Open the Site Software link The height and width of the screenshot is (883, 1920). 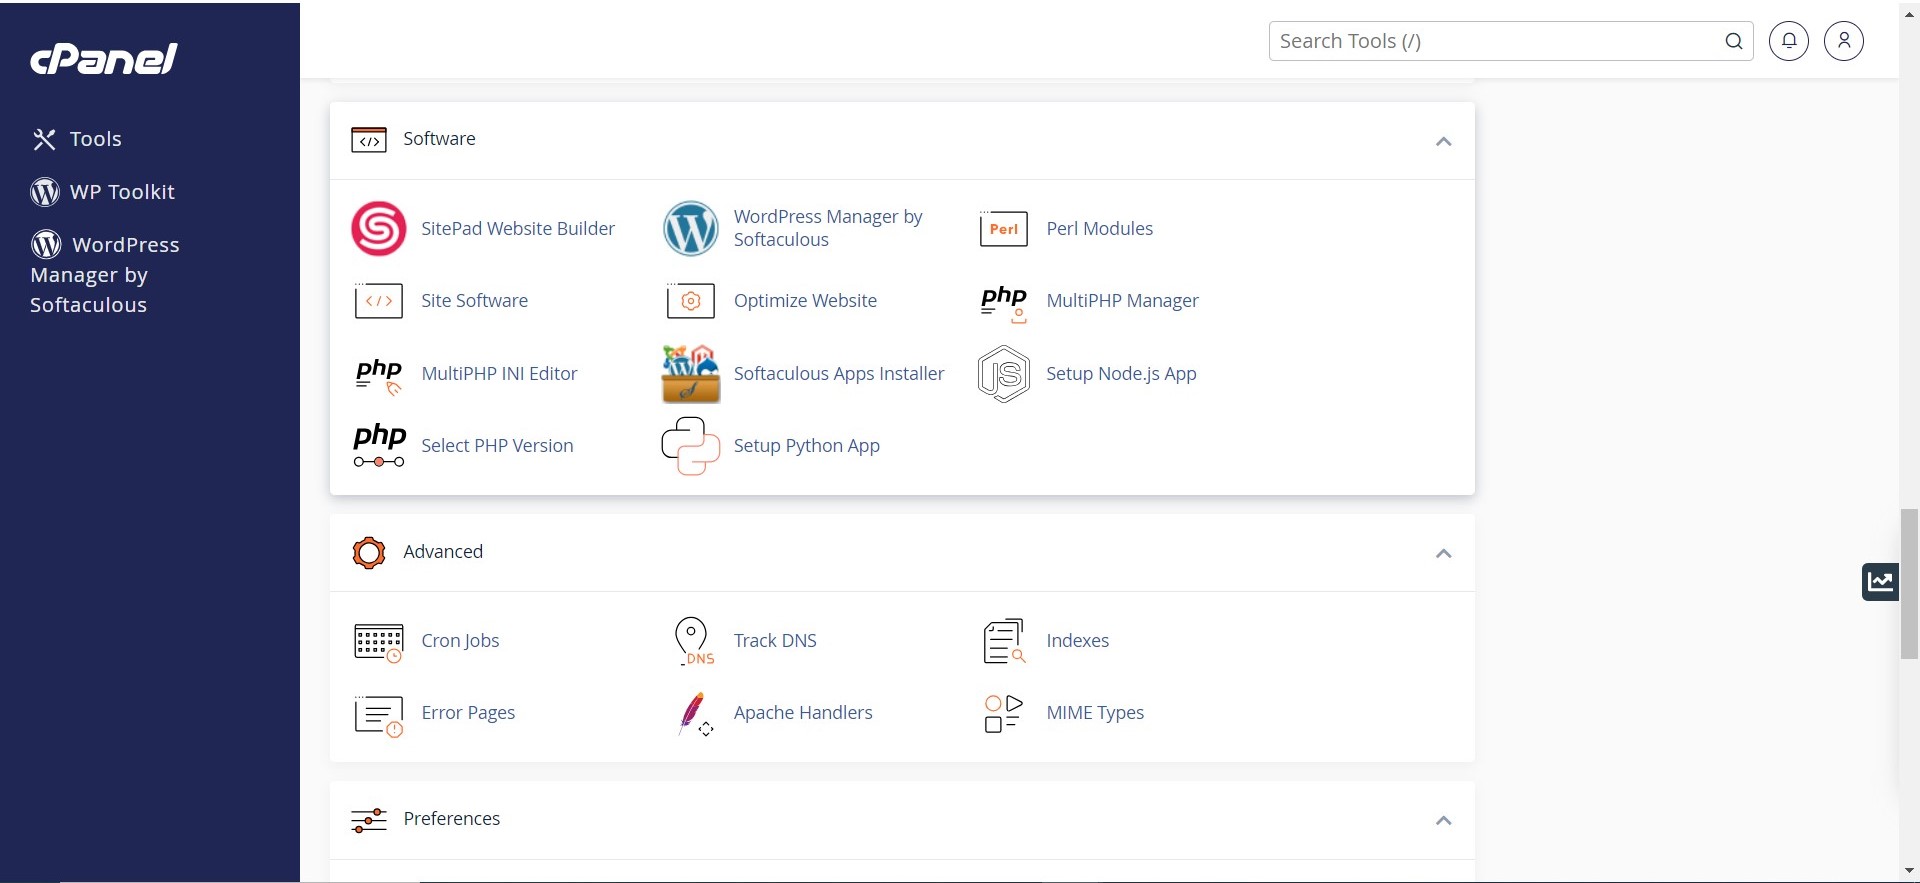(474, 301)
